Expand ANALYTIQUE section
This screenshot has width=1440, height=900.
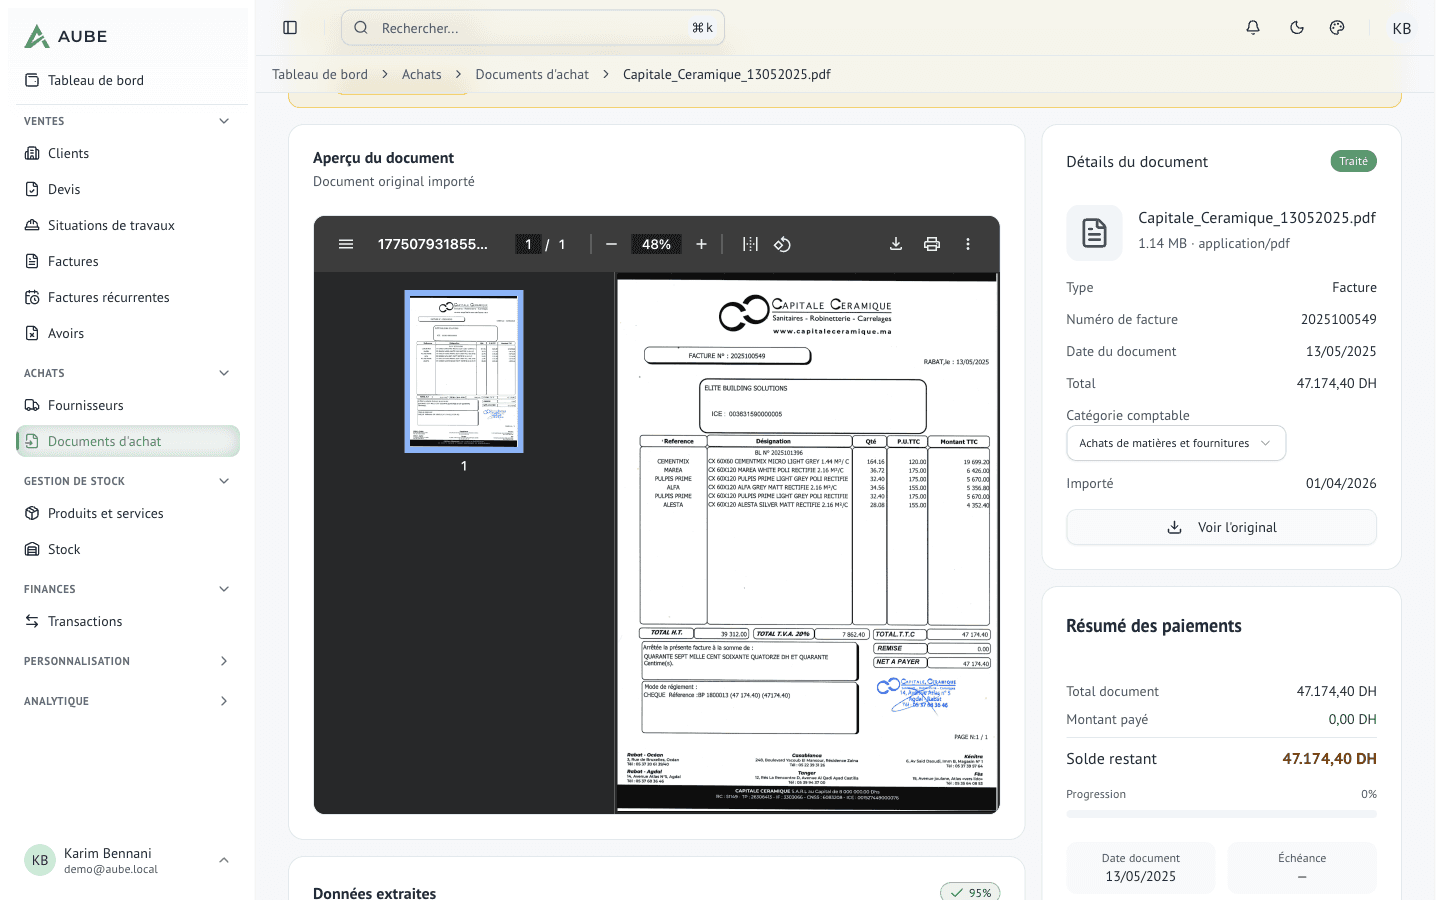coord(224,701)
